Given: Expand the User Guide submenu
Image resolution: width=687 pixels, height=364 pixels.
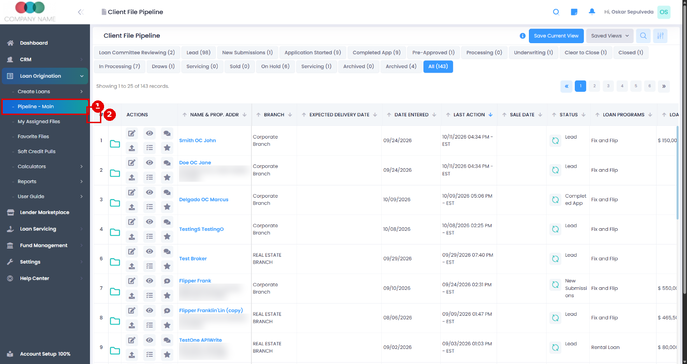Looking at the screenshot, I should pyautogui.click(x=45, y=197).
